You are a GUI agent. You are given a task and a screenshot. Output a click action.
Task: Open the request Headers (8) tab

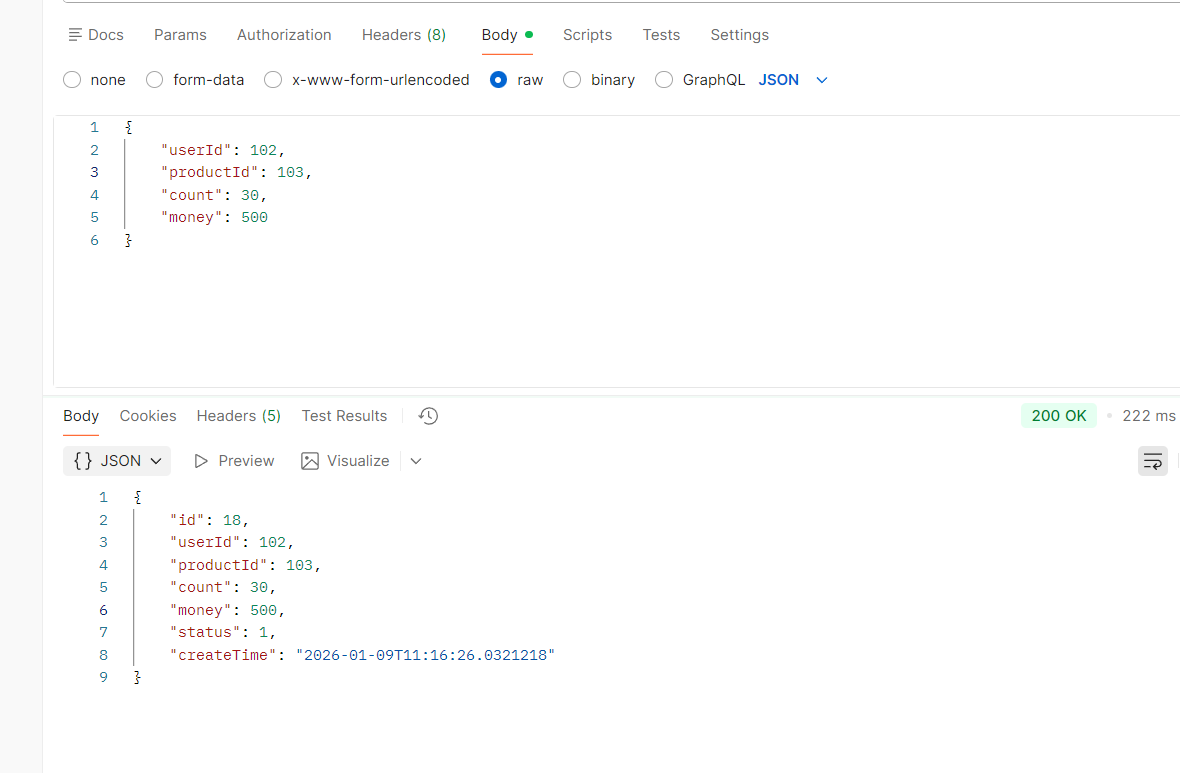tap(403, 35)
